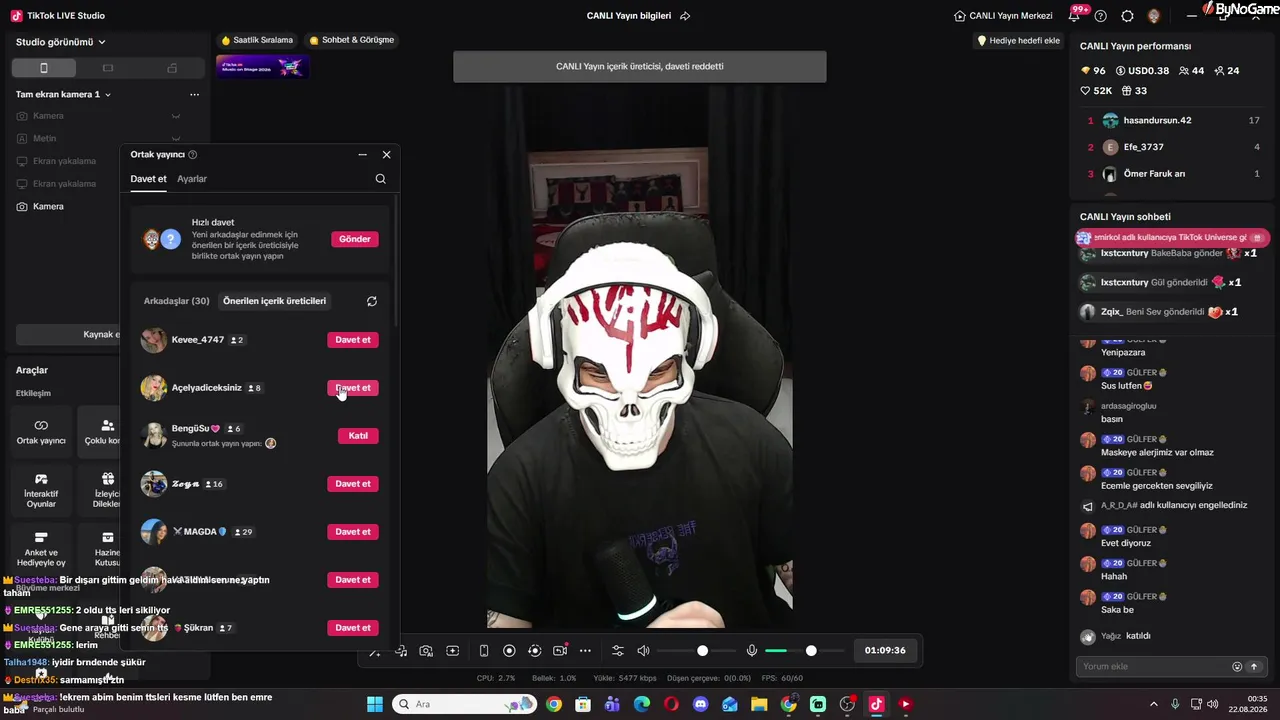
Task: Open Discord from the taskbar
Action: [700, 704]
